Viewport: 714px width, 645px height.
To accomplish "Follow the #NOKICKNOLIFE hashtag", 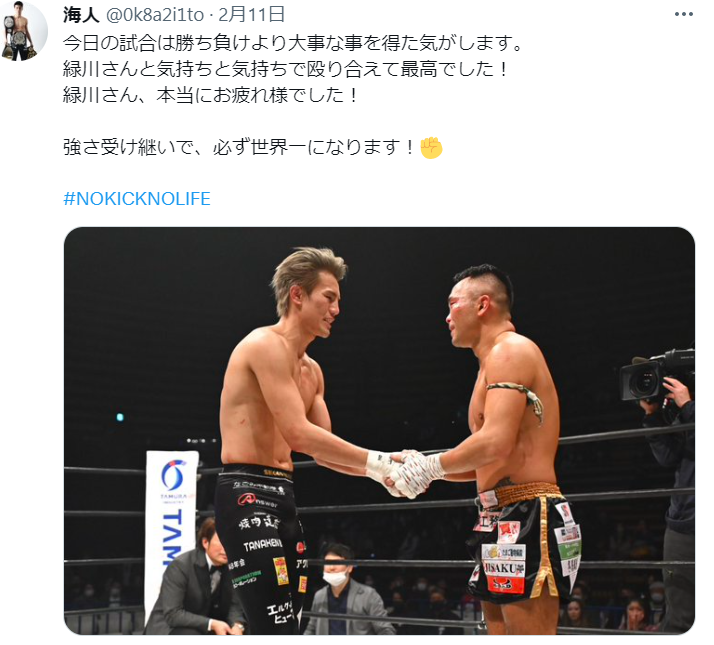I will (137, 199).
